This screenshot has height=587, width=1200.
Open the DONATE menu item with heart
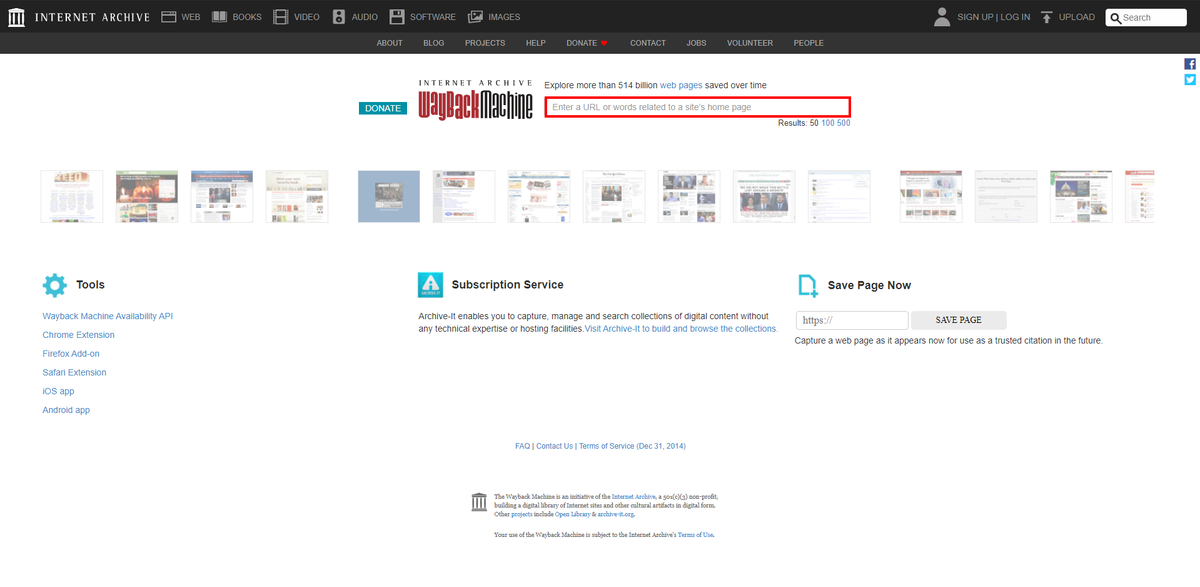(x=587, y=43)
